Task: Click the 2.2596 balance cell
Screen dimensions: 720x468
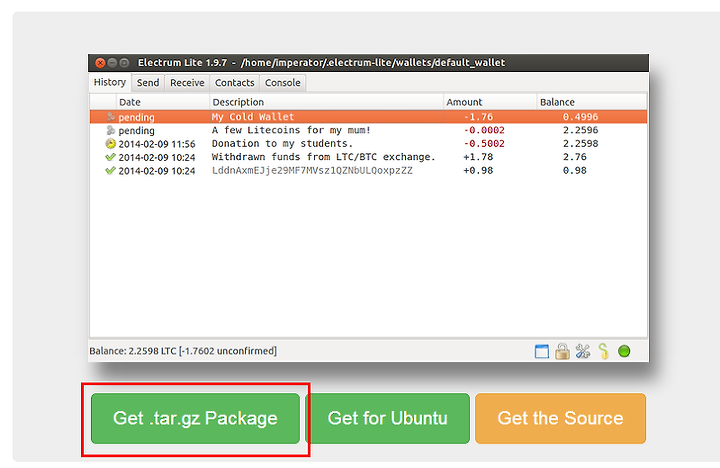Action: tap(580, 130)
